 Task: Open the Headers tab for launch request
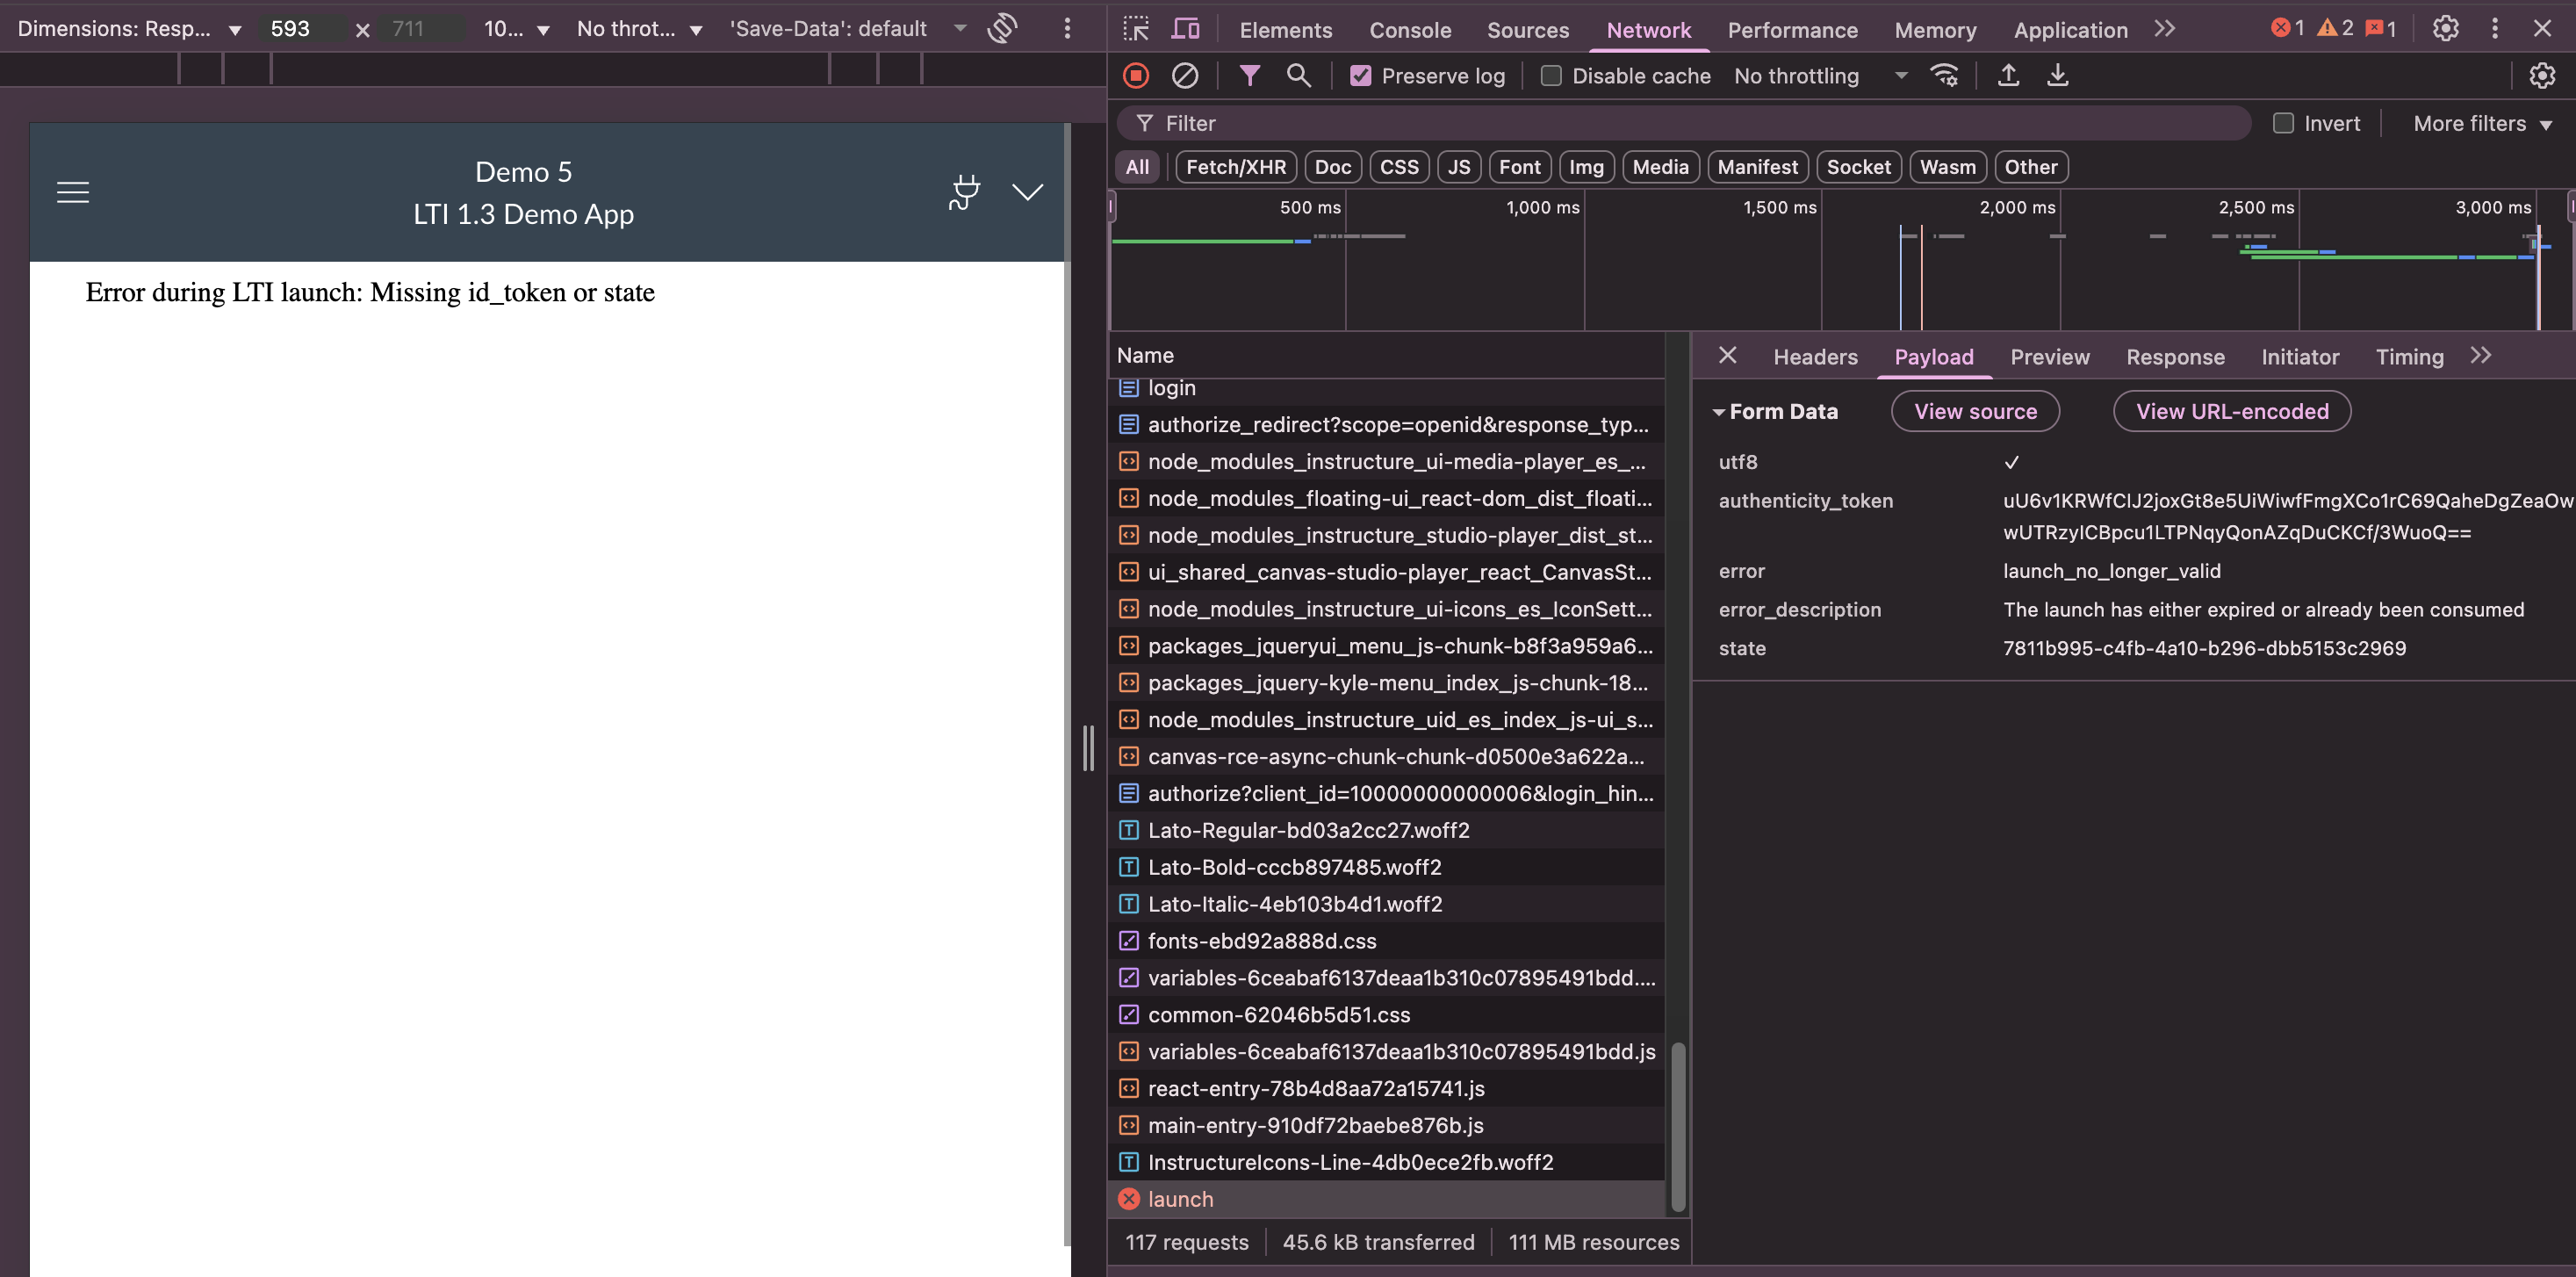tap(1815, 357)
